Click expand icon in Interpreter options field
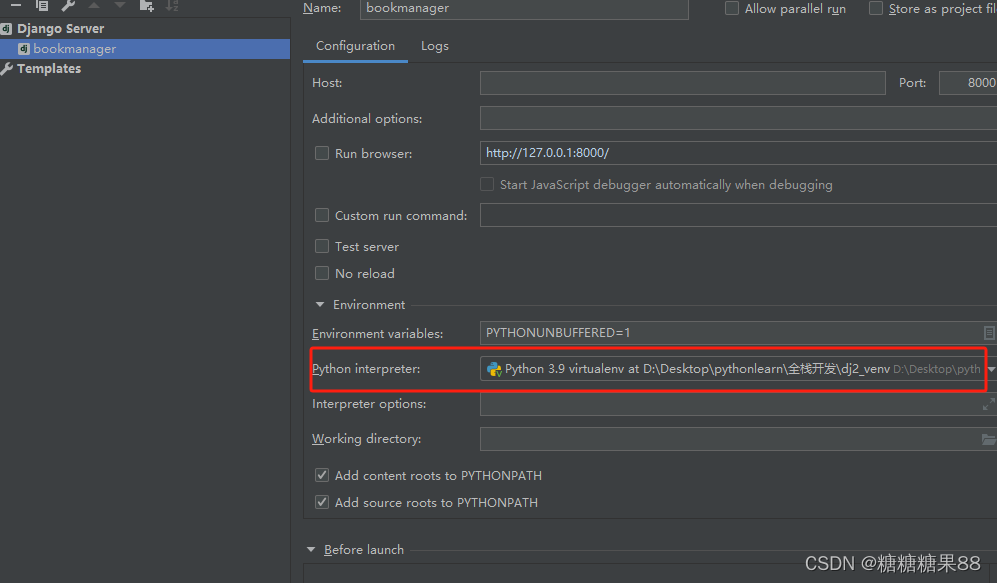The height and width of the screenshot is (583, 997). [x=989, y=404]
